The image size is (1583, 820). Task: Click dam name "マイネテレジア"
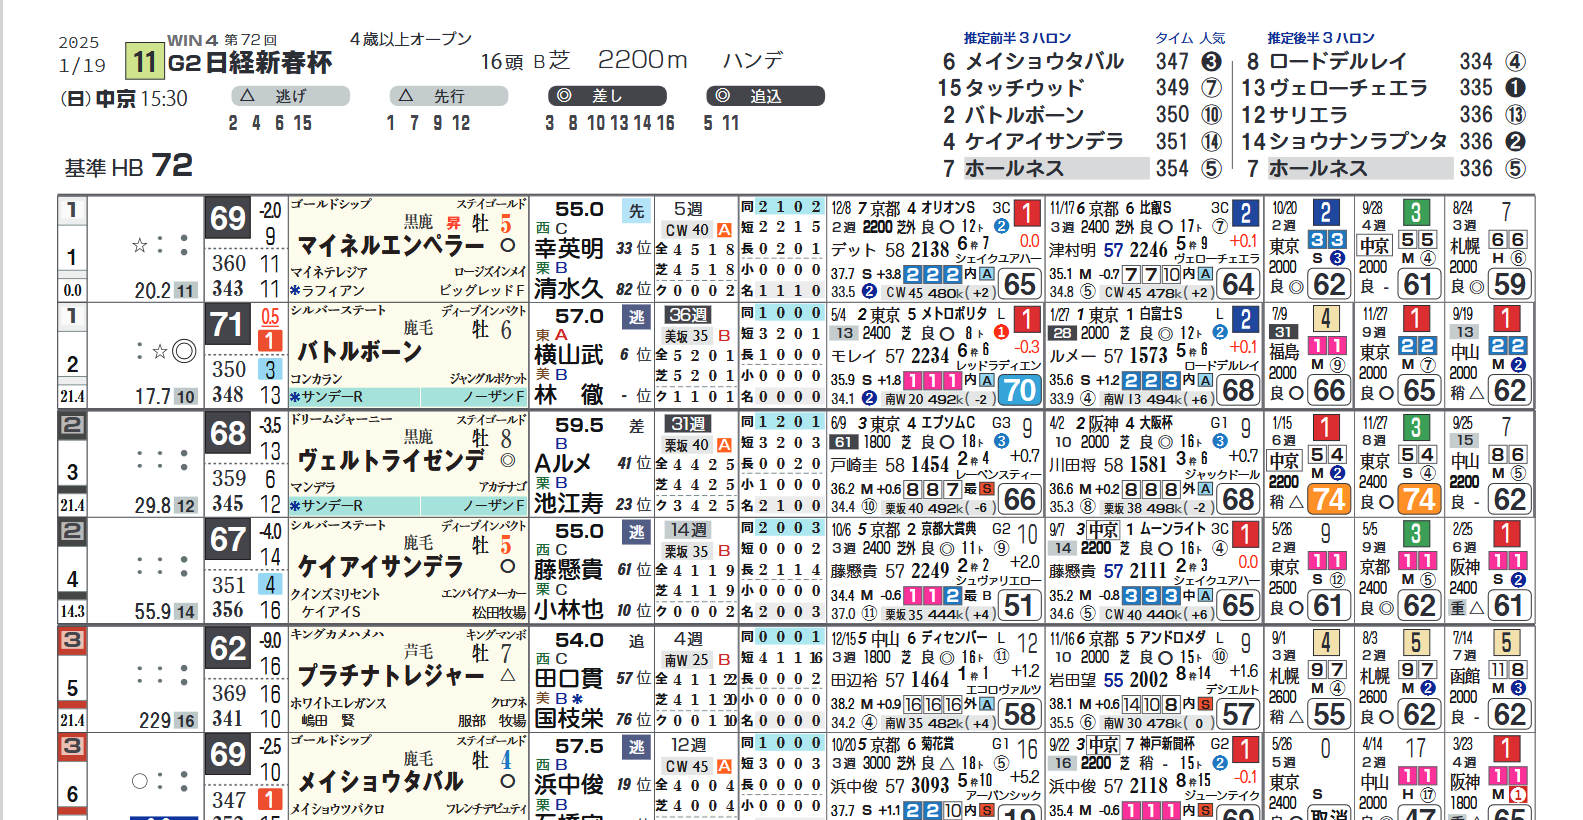point(329,272)
